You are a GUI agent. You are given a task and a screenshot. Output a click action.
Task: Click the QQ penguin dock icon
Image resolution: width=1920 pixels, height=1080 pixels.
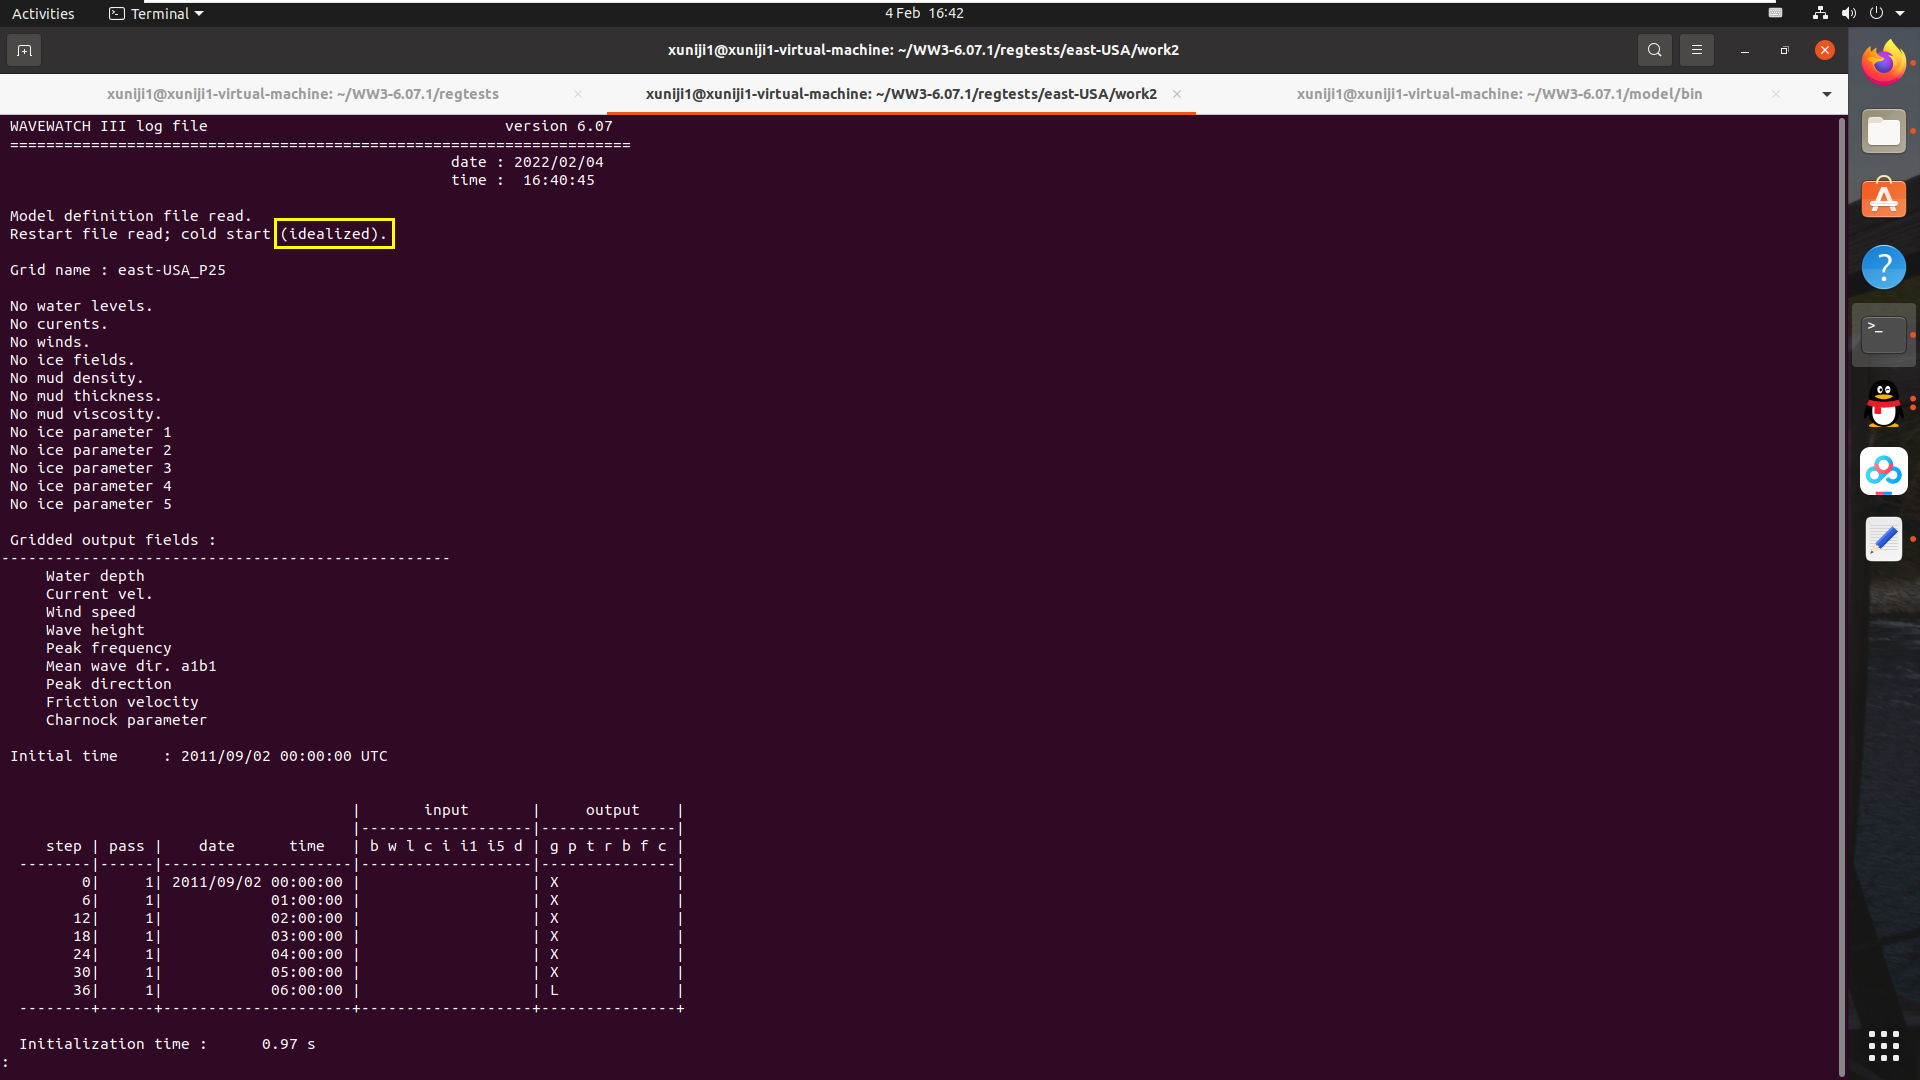click(1884, 403)
